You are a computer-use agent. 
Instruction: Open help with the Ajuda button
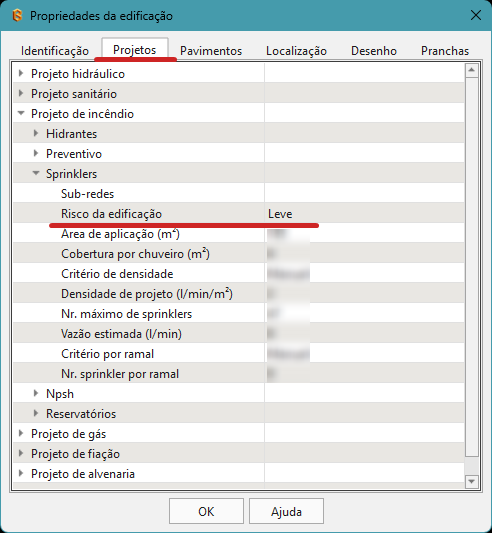[286, 511]
